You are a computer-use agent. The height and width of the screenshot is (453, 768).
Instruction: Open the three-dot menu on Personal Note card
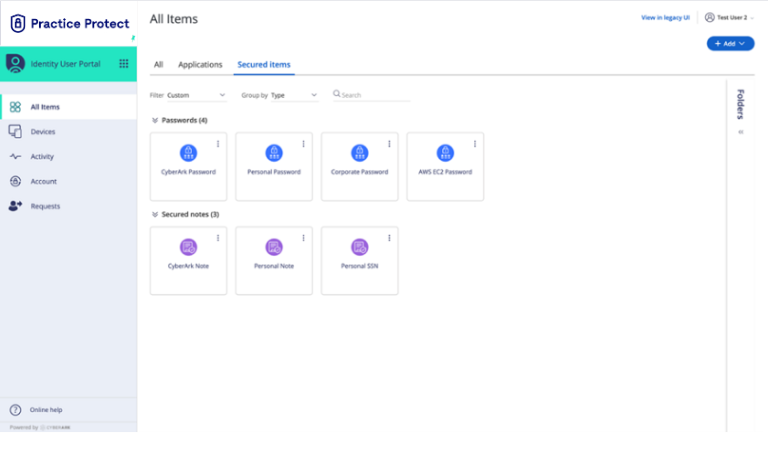click(304, 238)
